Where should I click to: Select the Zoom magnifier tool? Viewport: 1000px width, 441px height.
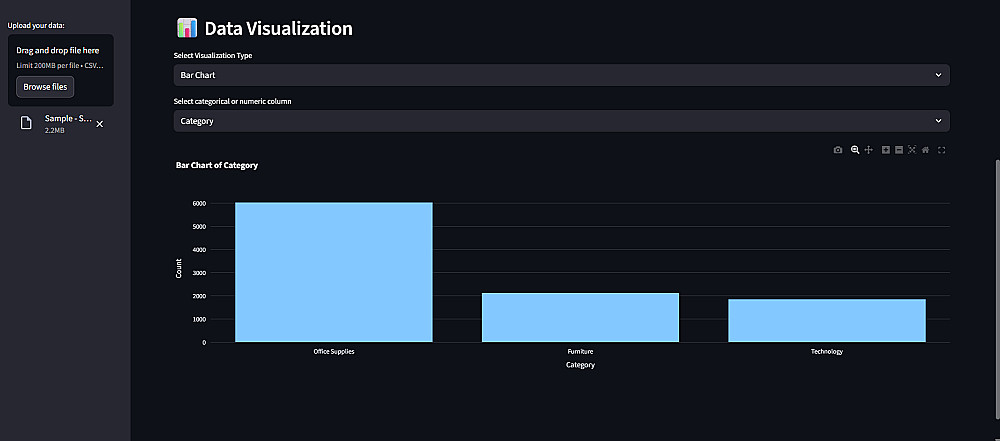855,150
